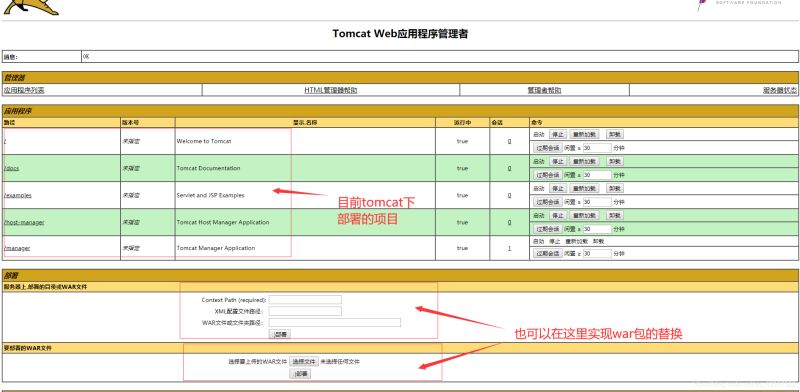The height and width of the screenshot is (392, 800).
Task: Reload (重新加载) the /examples application
Action: tap(584, 188)
